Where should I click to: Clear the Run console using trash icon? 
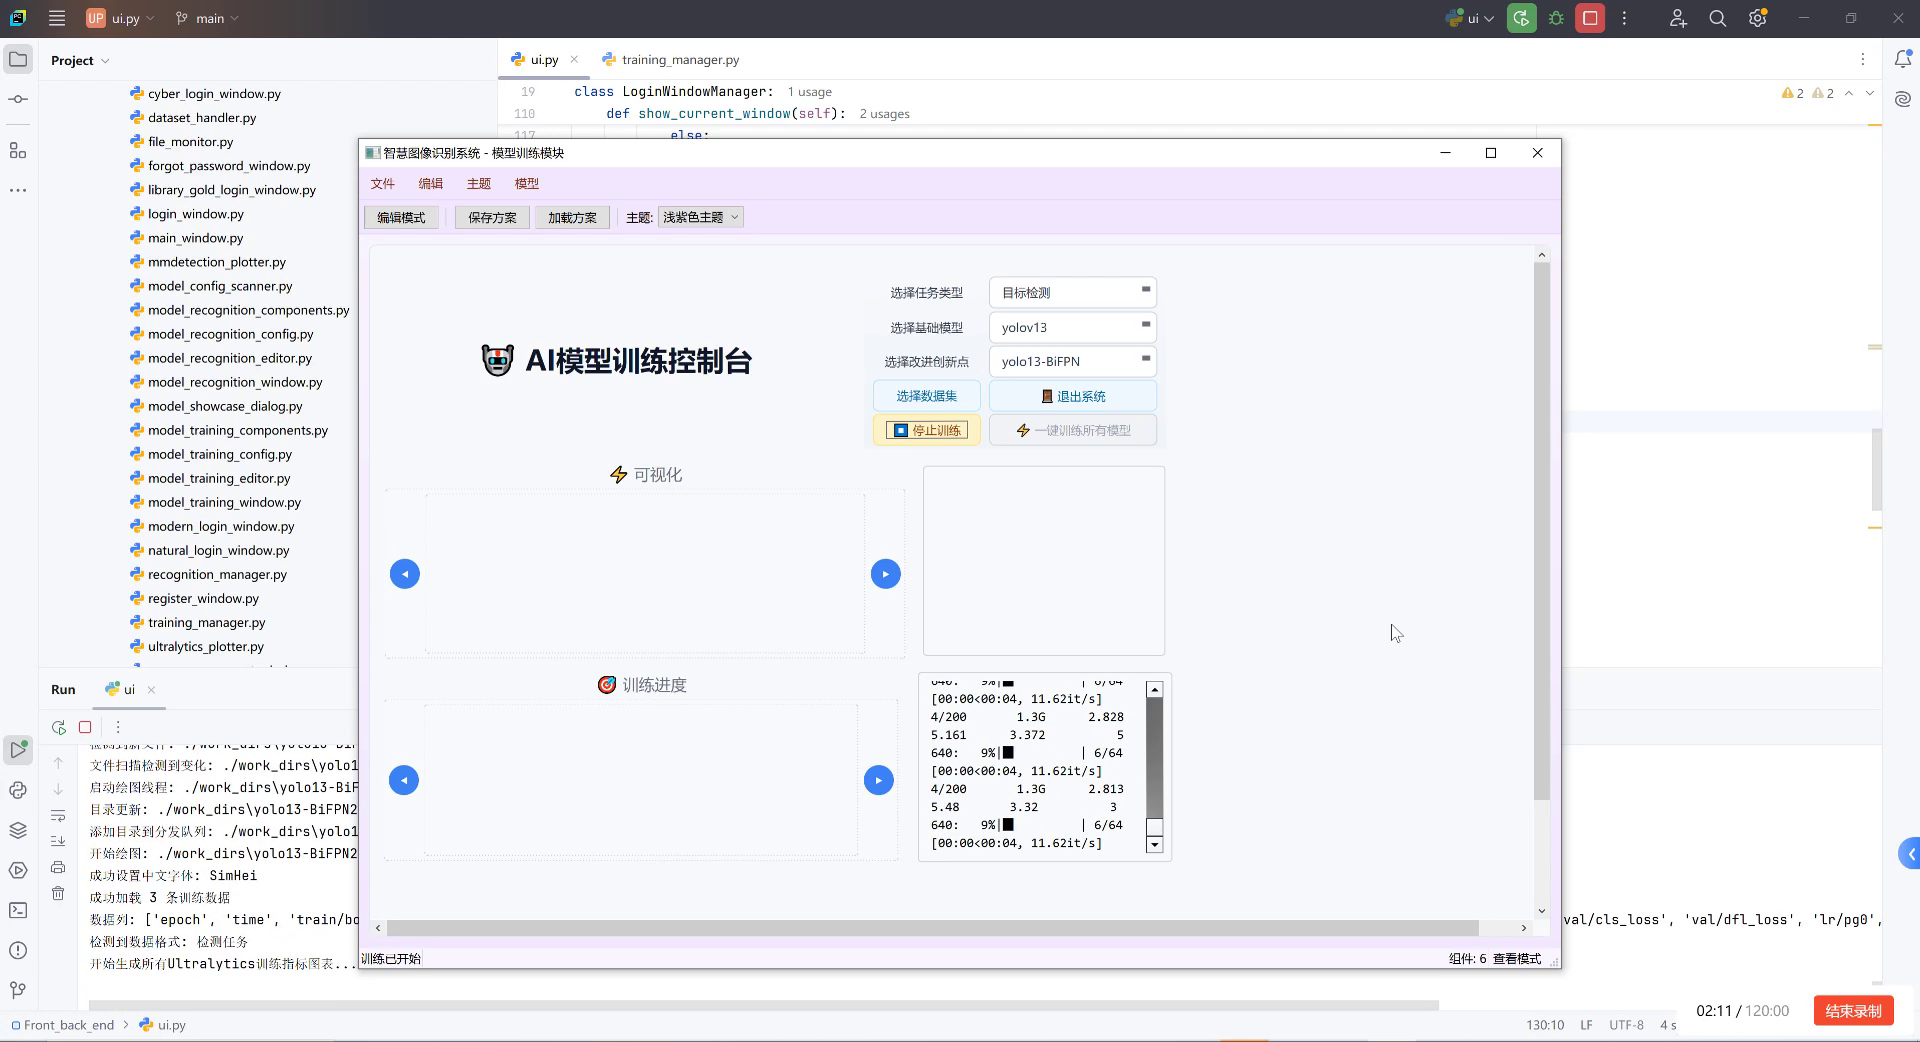point(58,894)
